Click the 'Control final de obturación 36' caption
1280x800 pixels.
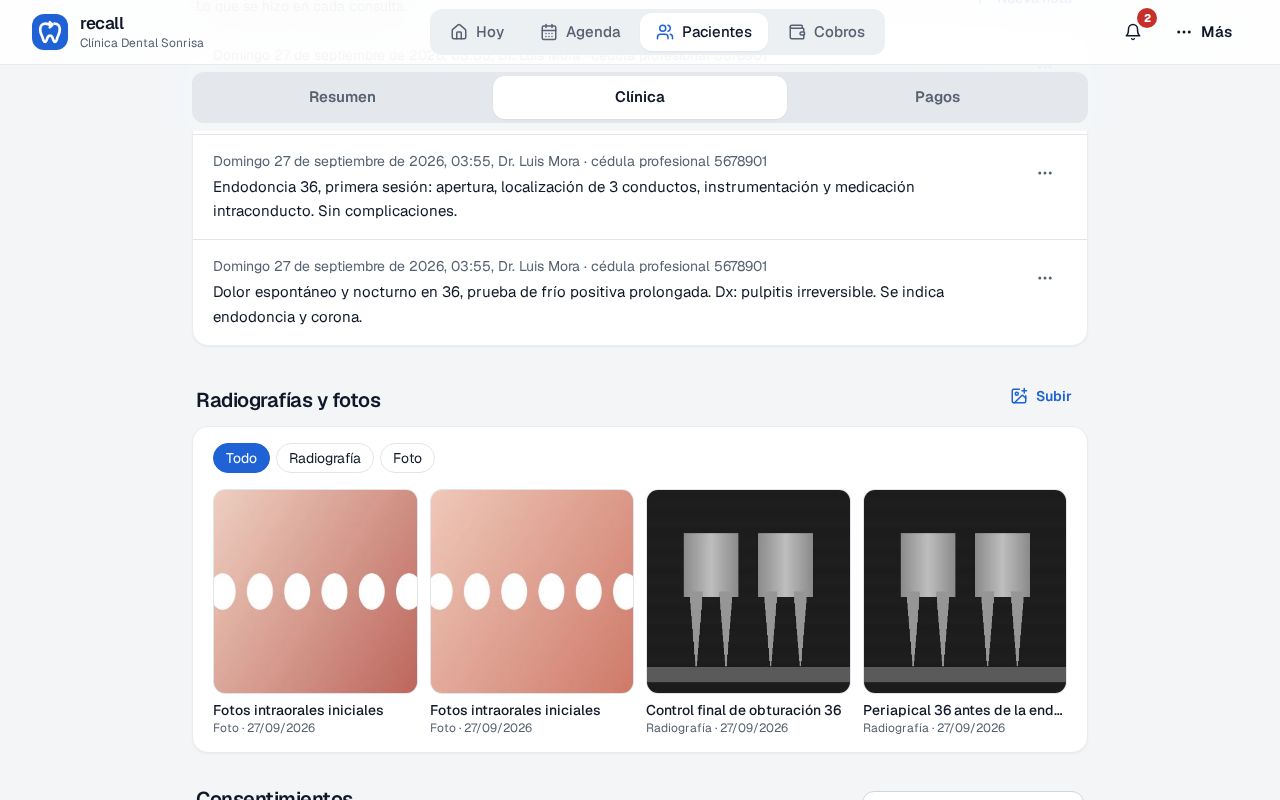(744, 710)
